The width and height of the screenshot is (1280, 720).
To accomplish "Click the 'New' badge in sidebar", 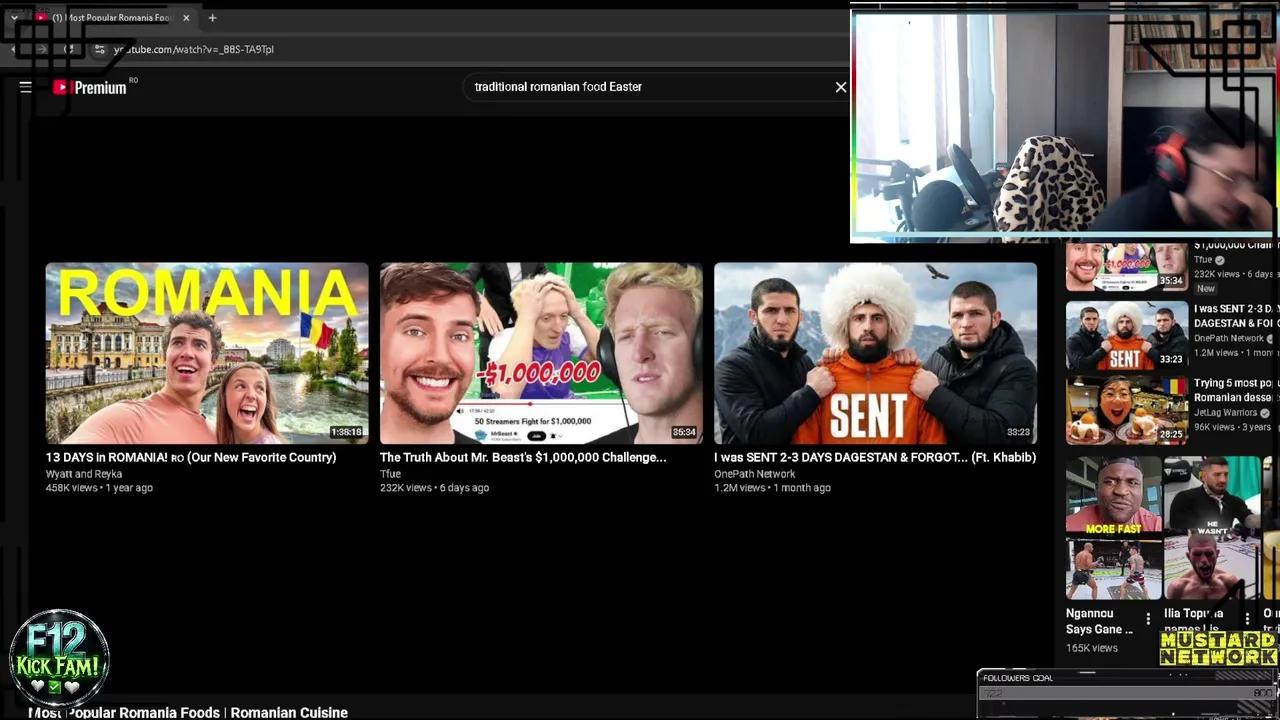I will pos(1206,288).
